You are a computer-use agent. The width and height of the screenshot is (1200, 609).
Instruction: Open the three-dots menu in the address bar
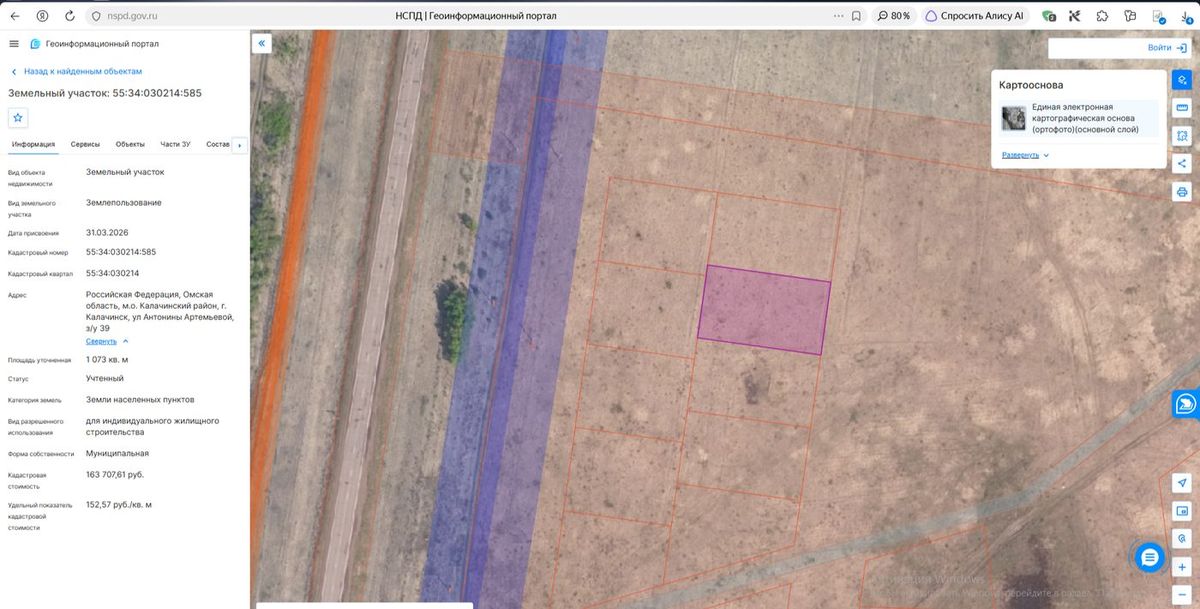point(838,16)
